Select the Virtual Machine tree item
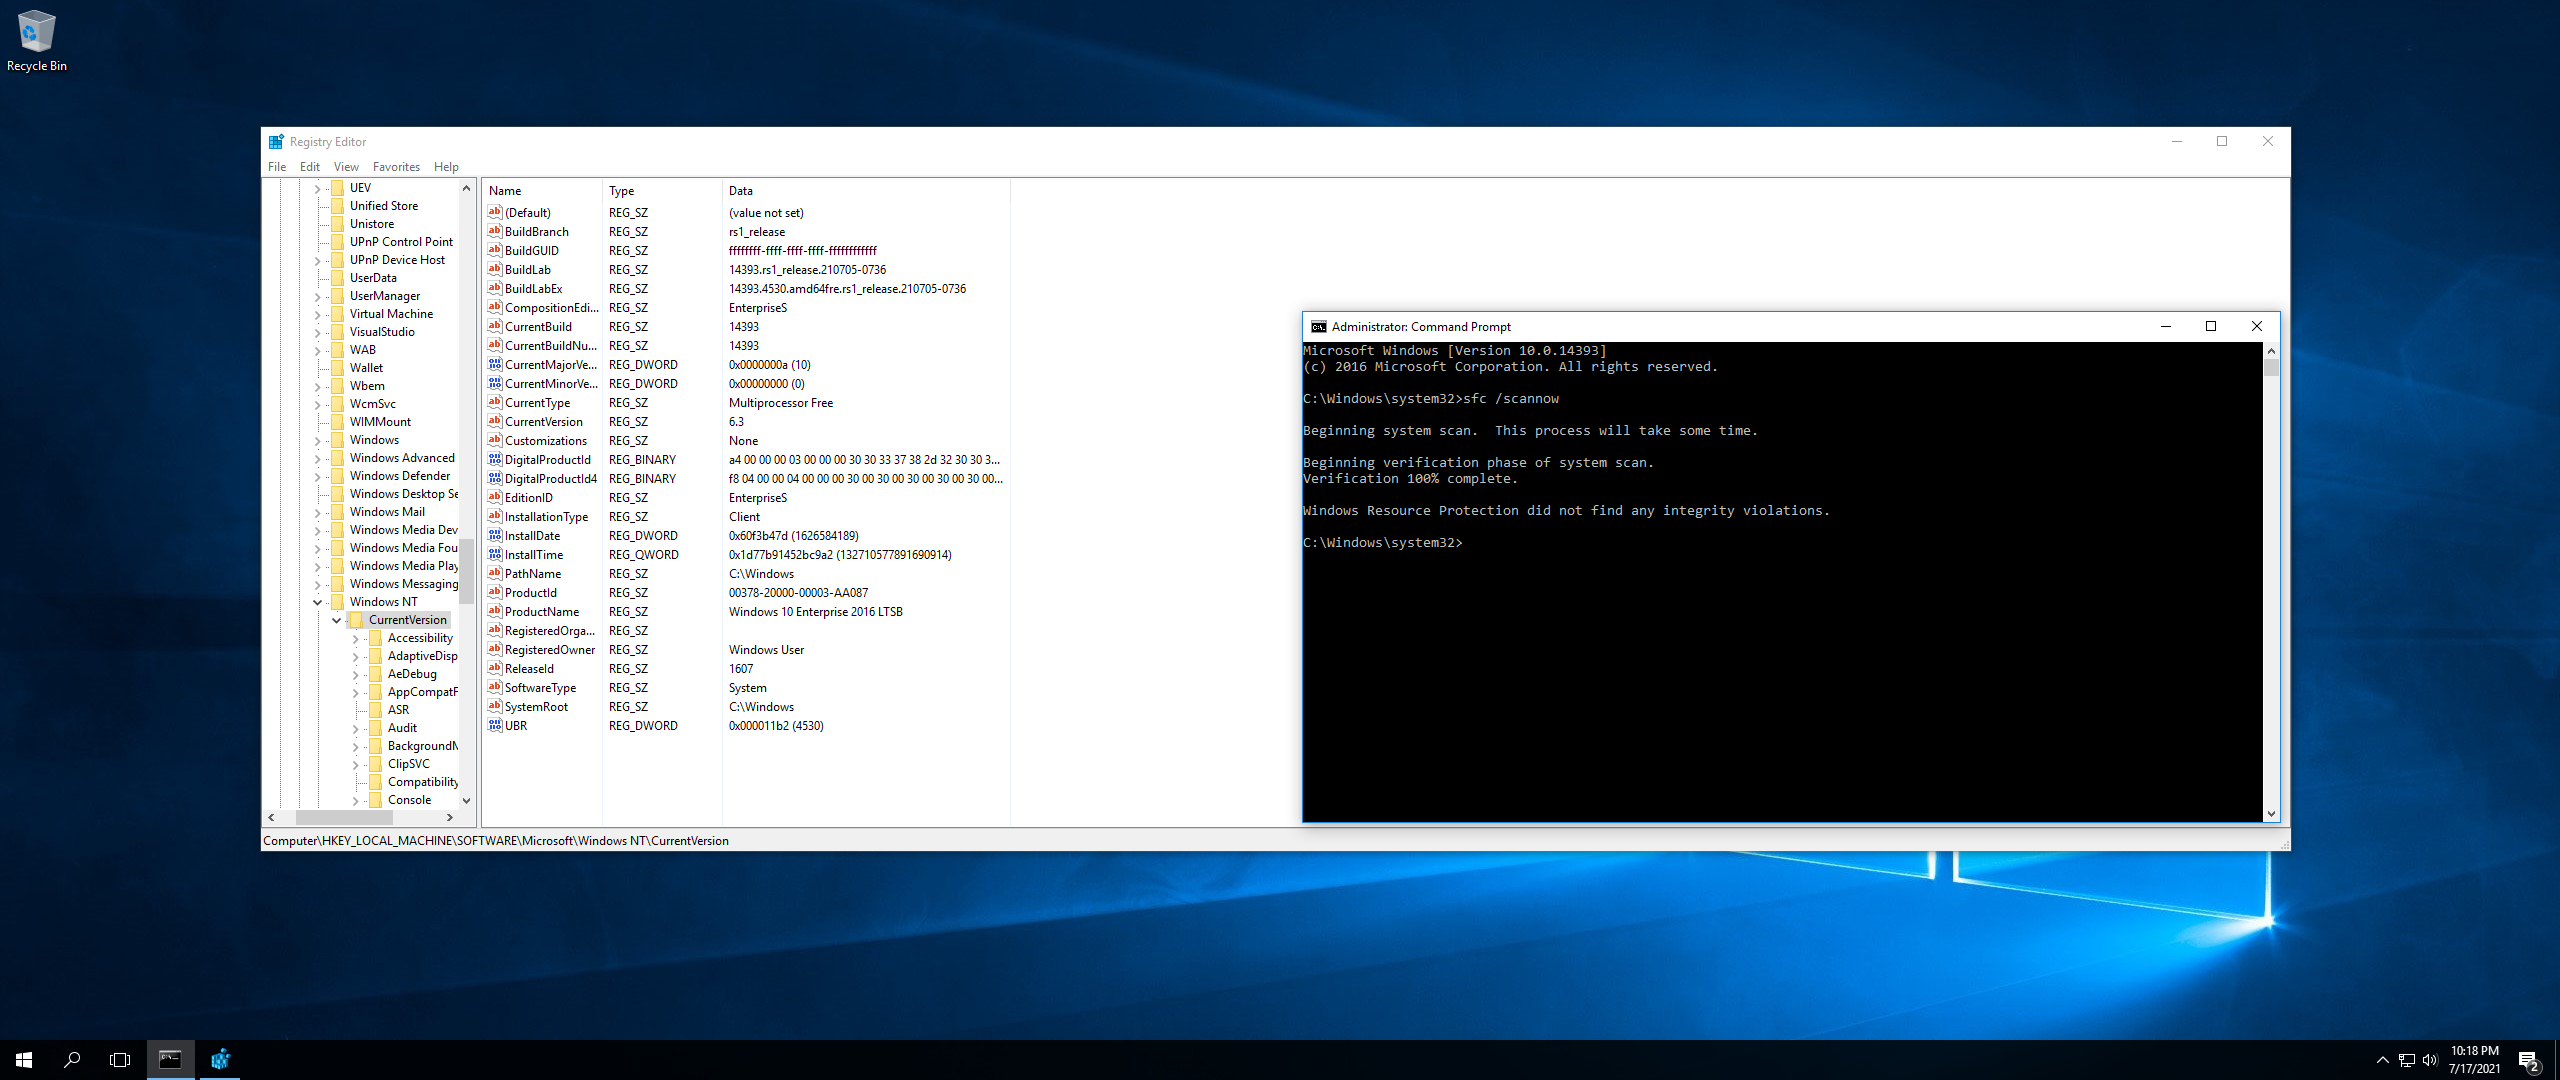The height and width of the screenshot is (1080, 2560). pos(391,314)
